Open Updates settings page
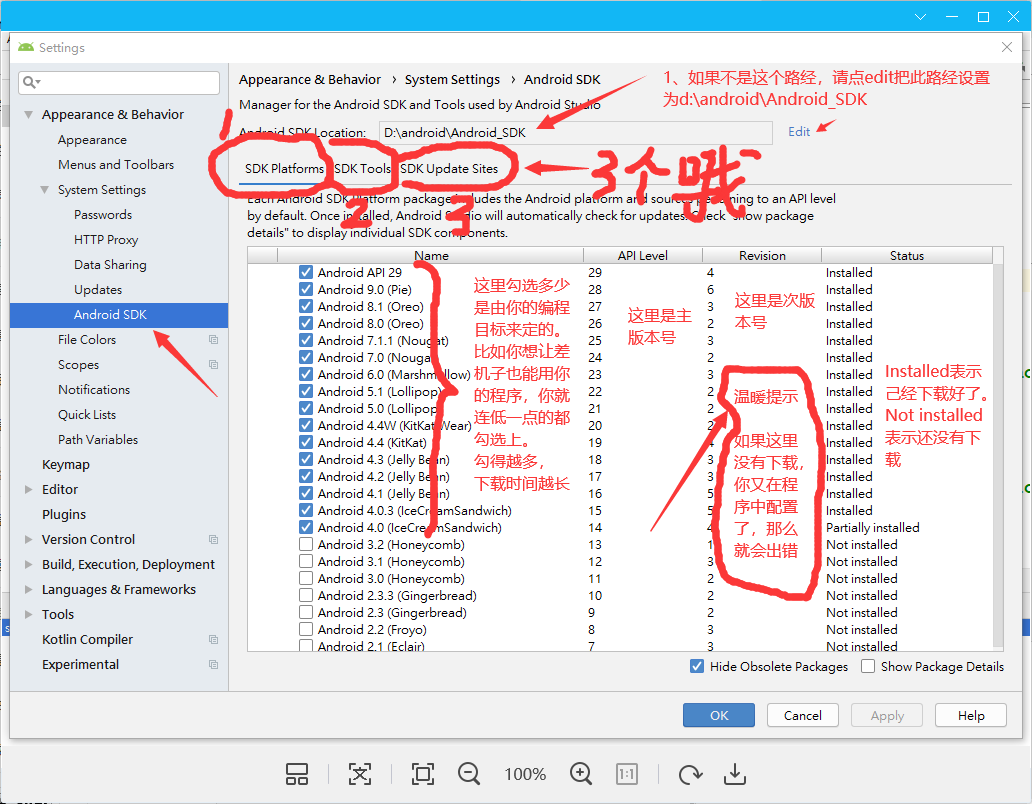 (x=97, y=289)
